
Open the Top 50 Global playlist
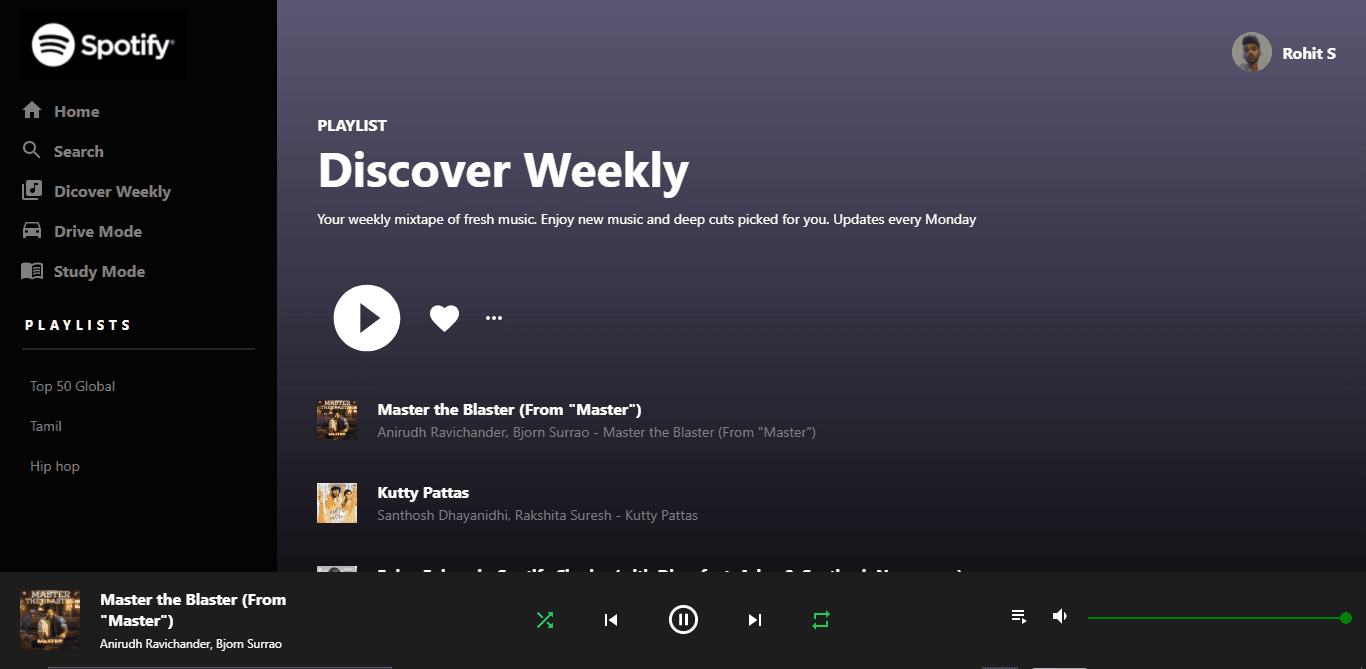point(73,386)
